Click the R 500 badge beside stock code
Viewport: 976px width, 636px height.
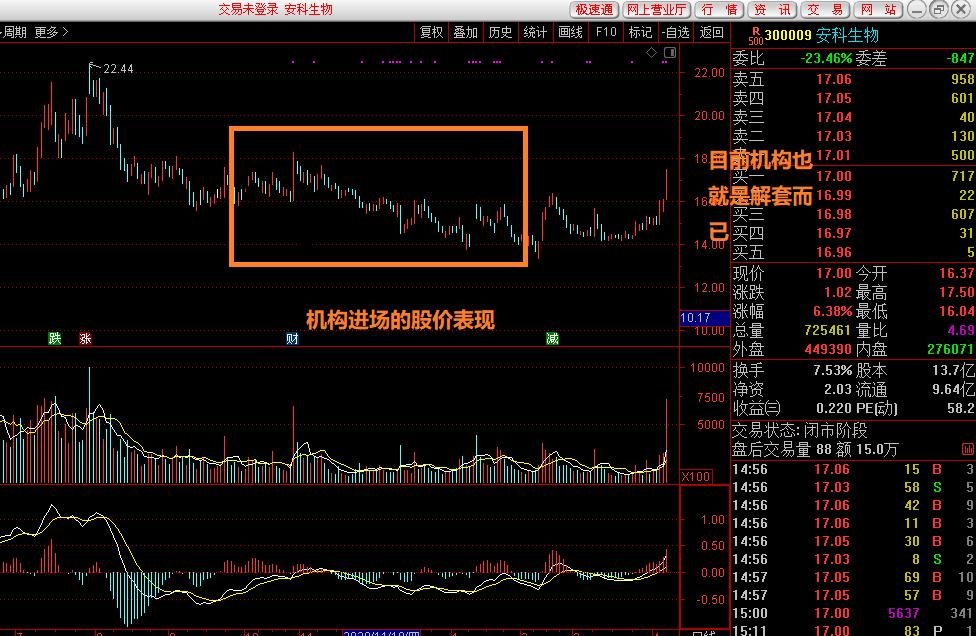[756, 35]
